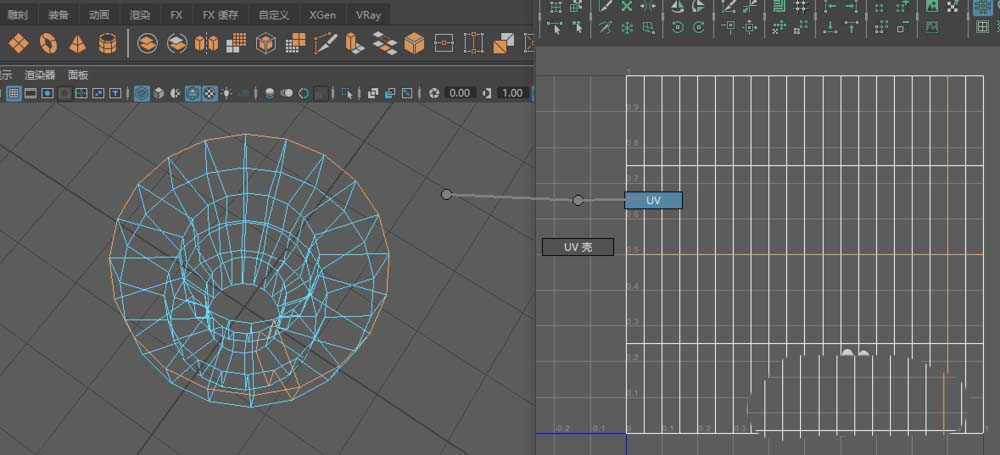Select UV in the marking menu

click(x=653, y=201)
